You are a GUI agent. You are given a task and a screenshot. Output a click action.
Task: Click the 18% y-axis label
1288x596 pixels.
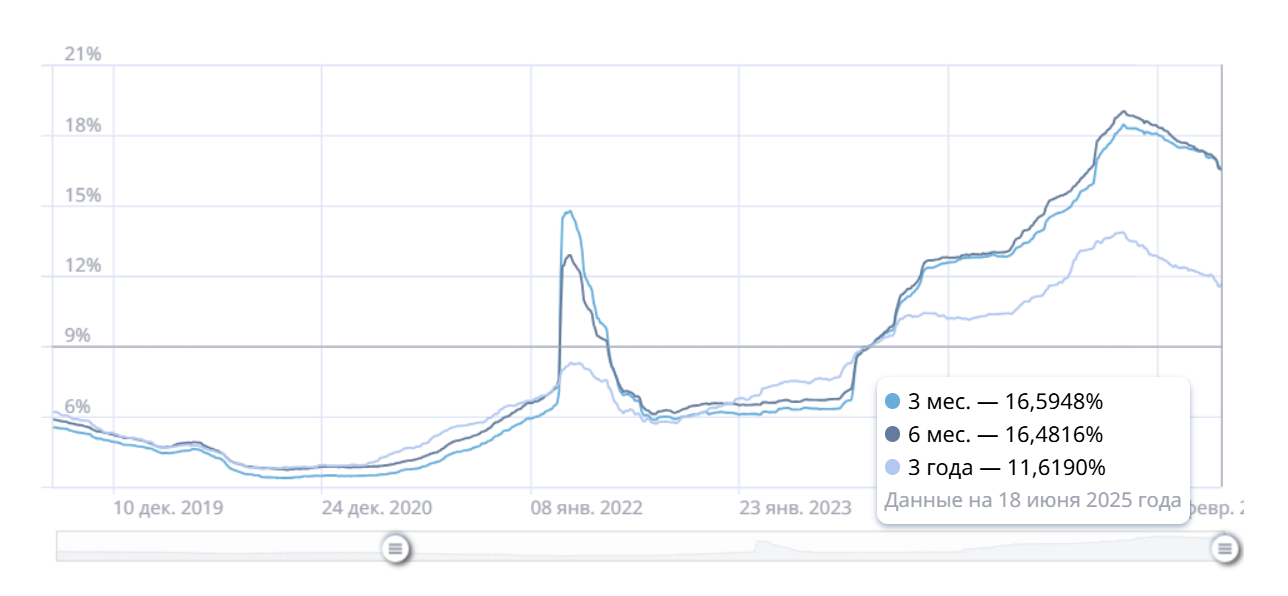(x=83, y=125)
